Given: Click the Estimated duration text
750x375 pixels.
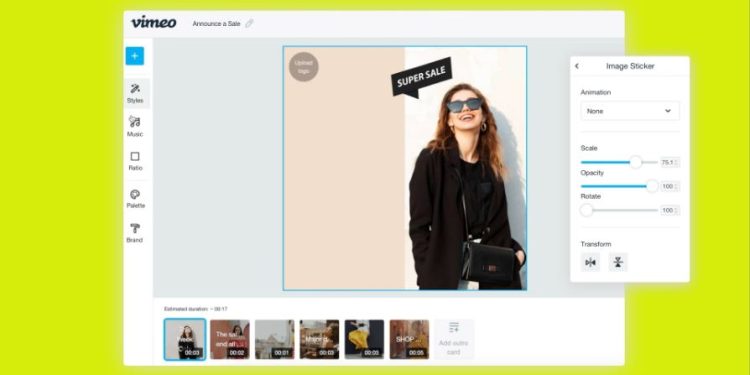Looking at the screenshot, I should tap(196, 309).
